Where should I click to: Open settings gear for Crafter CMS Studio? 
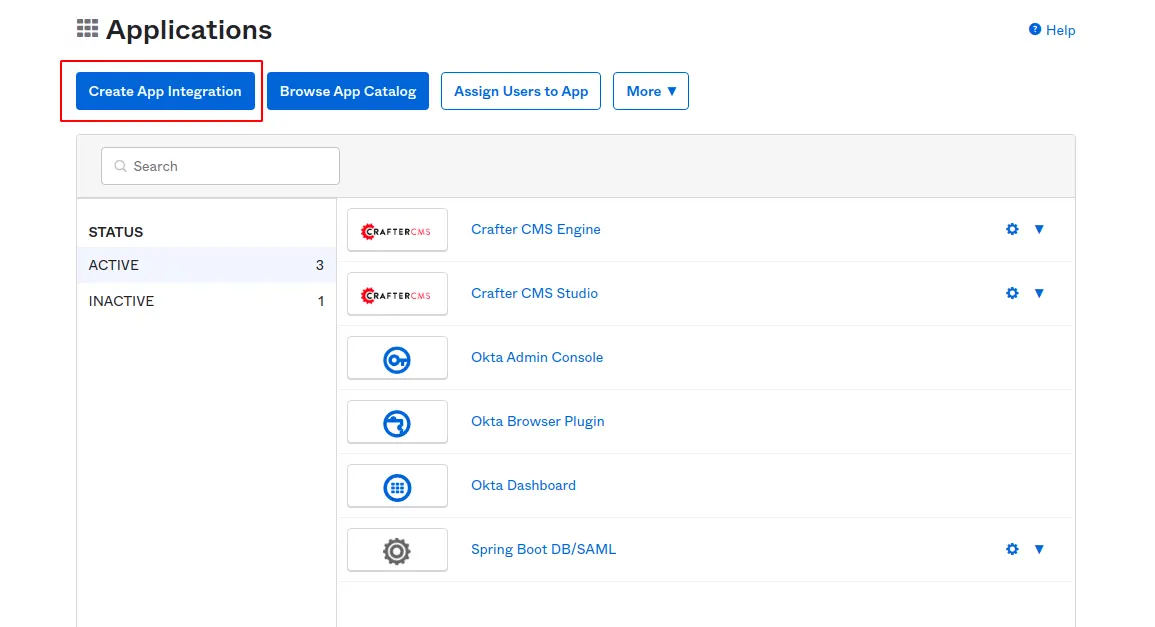1012,293
